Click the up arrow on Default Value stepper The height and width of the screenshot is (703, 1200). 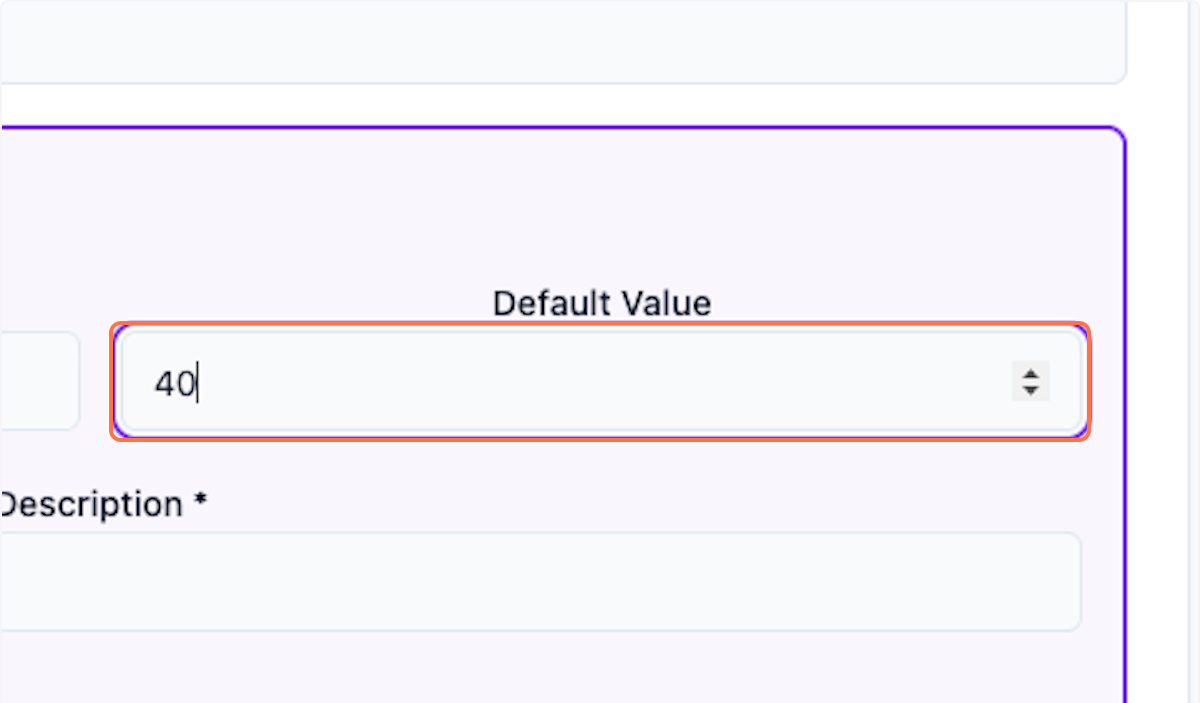click(1030, 373)
